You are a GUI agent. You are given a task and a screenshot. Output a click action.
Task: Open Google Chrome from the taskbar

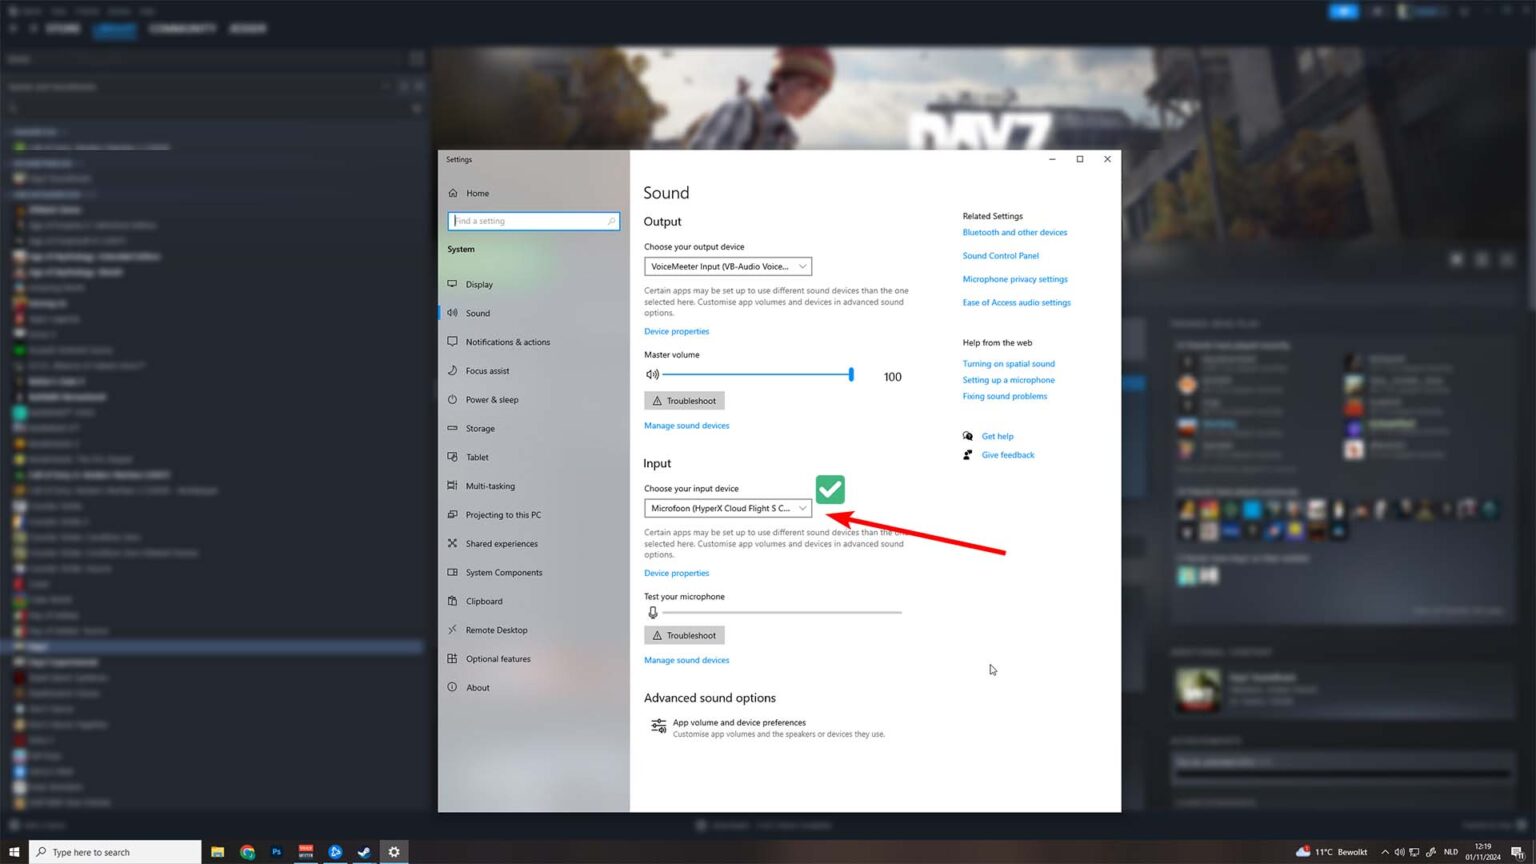[x=247, y=852]
